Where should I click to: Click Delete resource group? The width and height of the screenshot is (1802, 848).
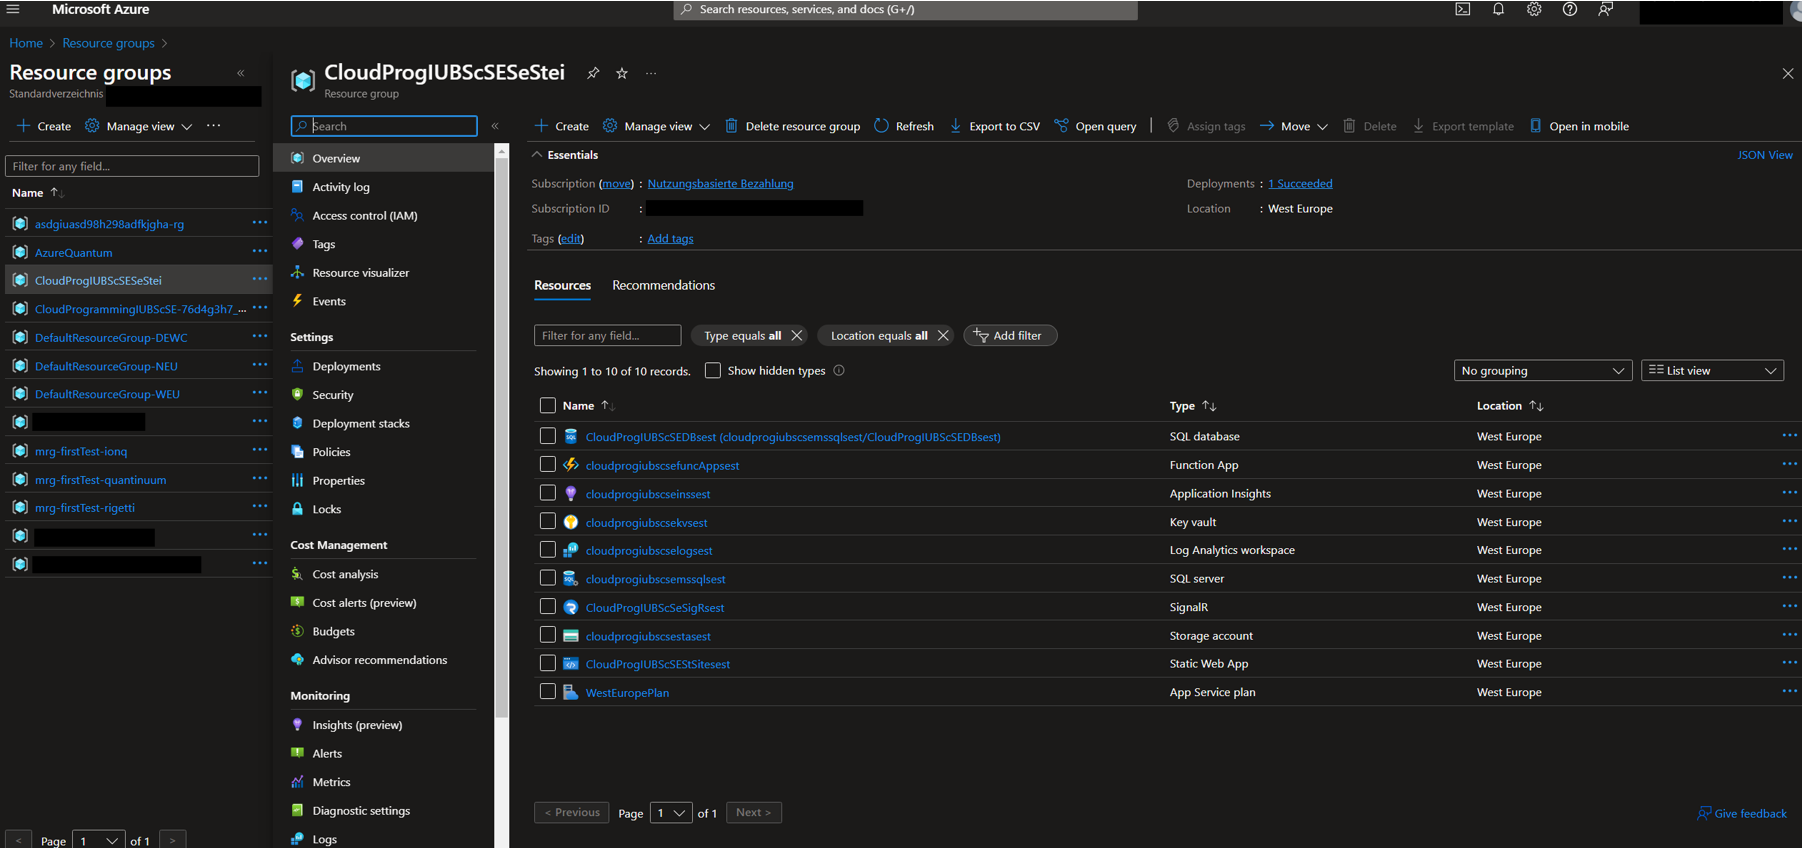[x=792, y=126]
